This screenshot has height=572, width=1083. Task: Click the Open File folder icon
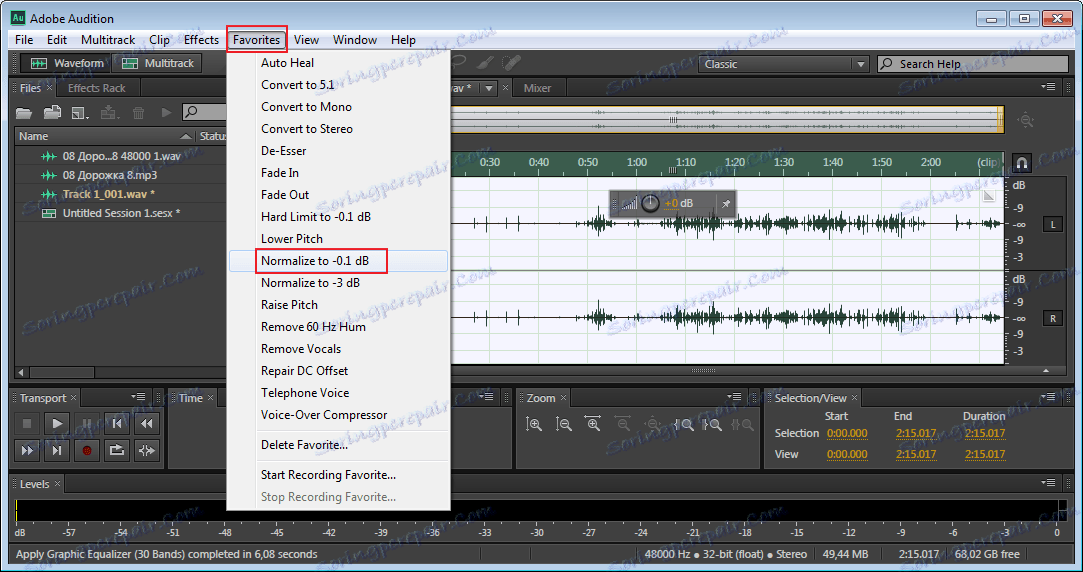(24, 112)
